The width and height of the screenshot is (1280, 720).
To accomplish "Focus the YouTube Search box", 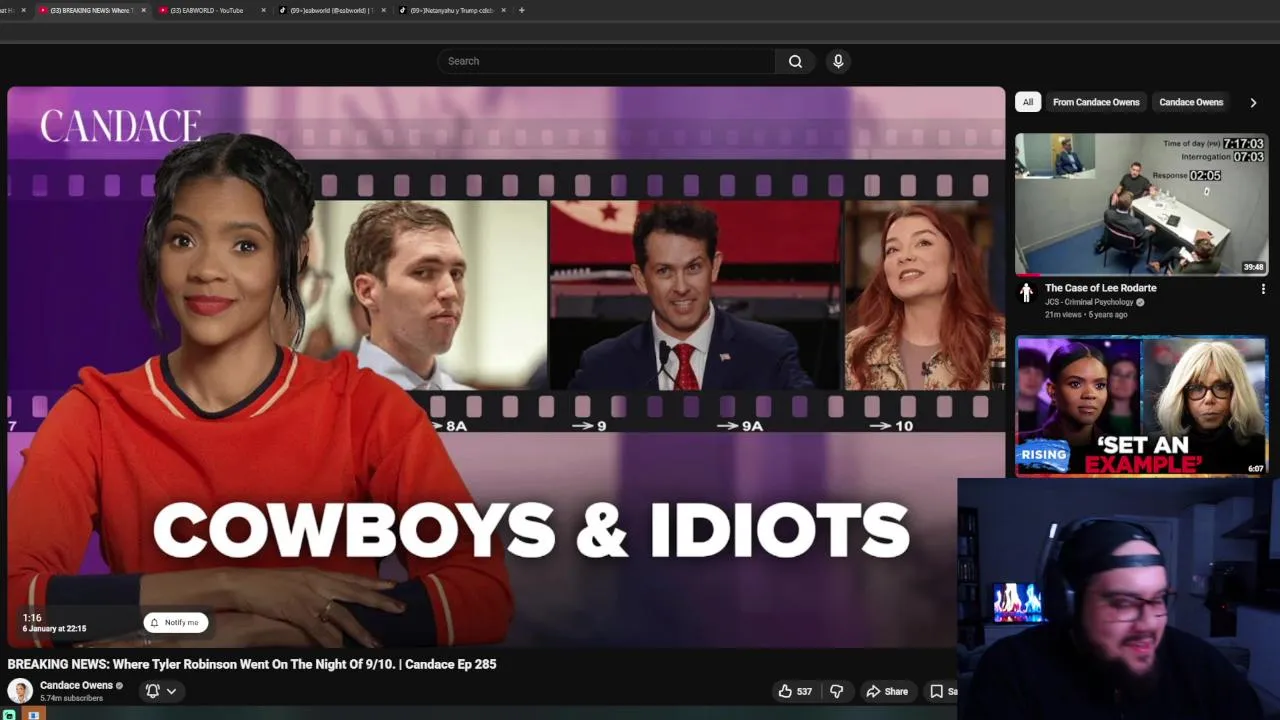I will coord(606,61).
